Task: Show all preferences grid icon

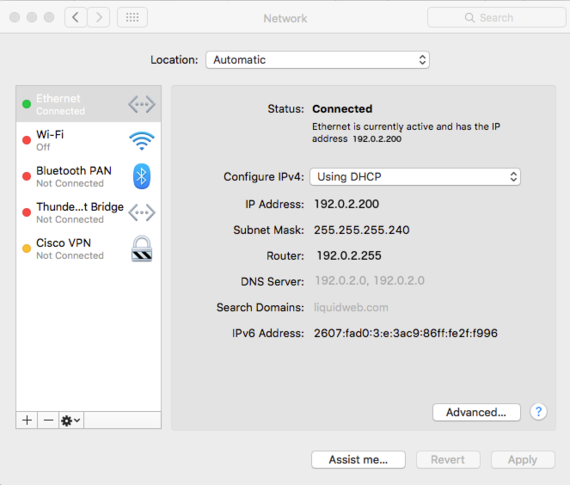Action: coord(132,17)
